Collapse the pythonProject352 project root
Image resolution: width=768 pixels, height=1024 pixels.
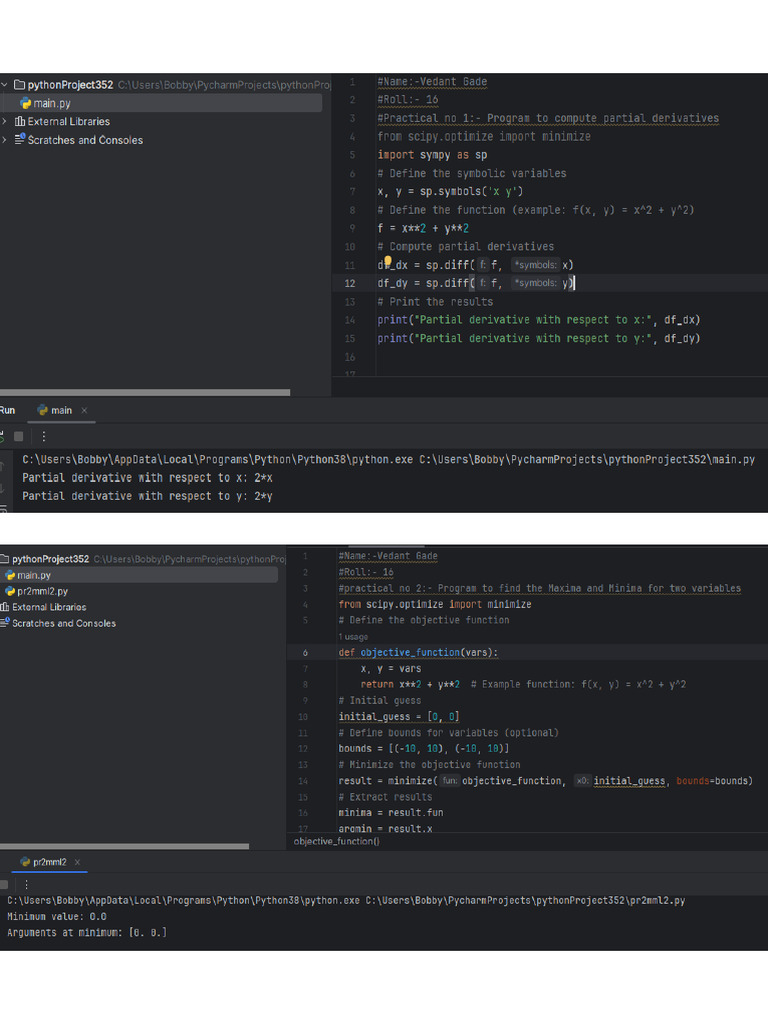[x=4, y=86]
